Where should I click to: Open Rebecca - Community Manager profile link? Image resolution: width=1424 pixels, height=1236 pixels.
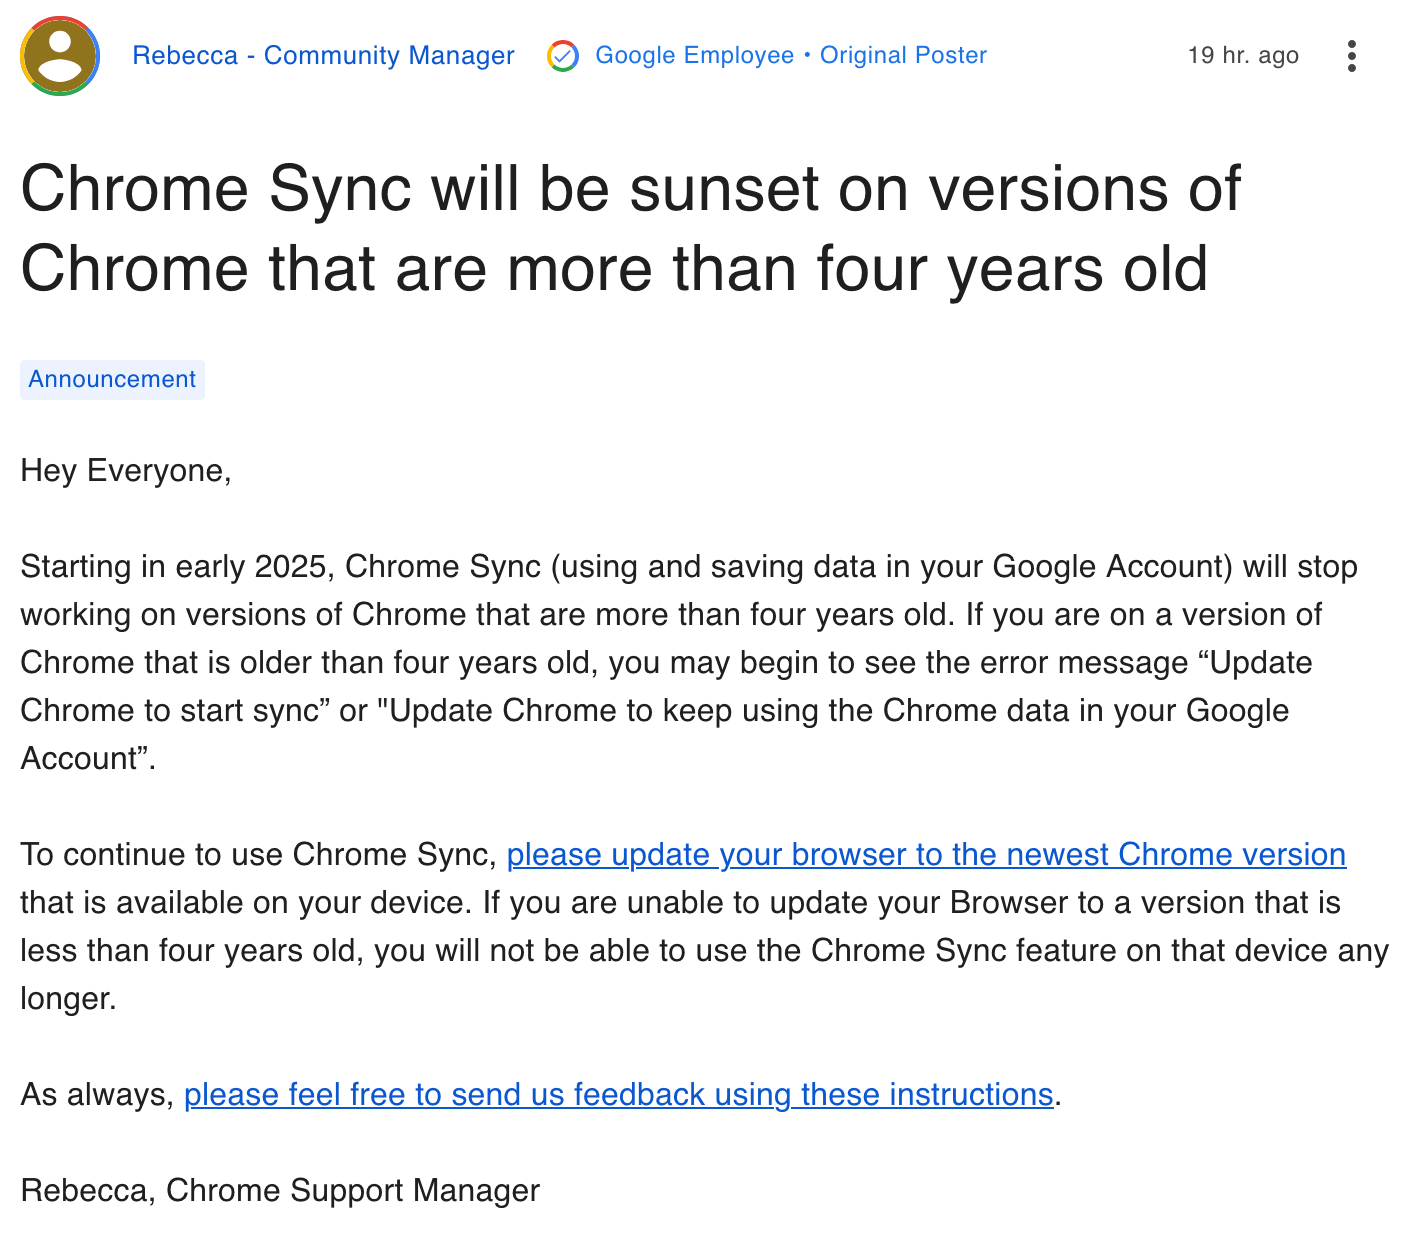(323, 55)
